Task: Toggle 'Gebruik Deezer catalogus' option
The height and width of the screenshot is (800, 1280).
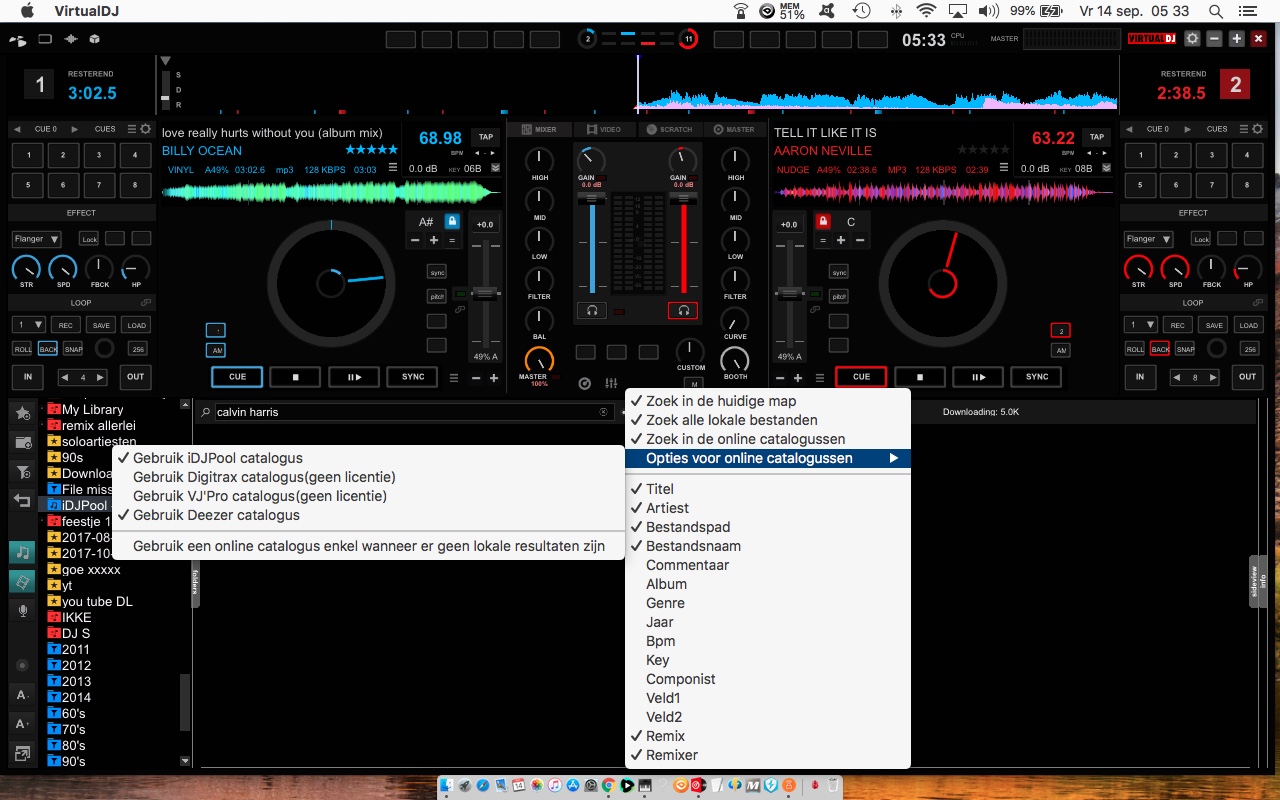Action: pyautogui.click(x=369, y=515)
